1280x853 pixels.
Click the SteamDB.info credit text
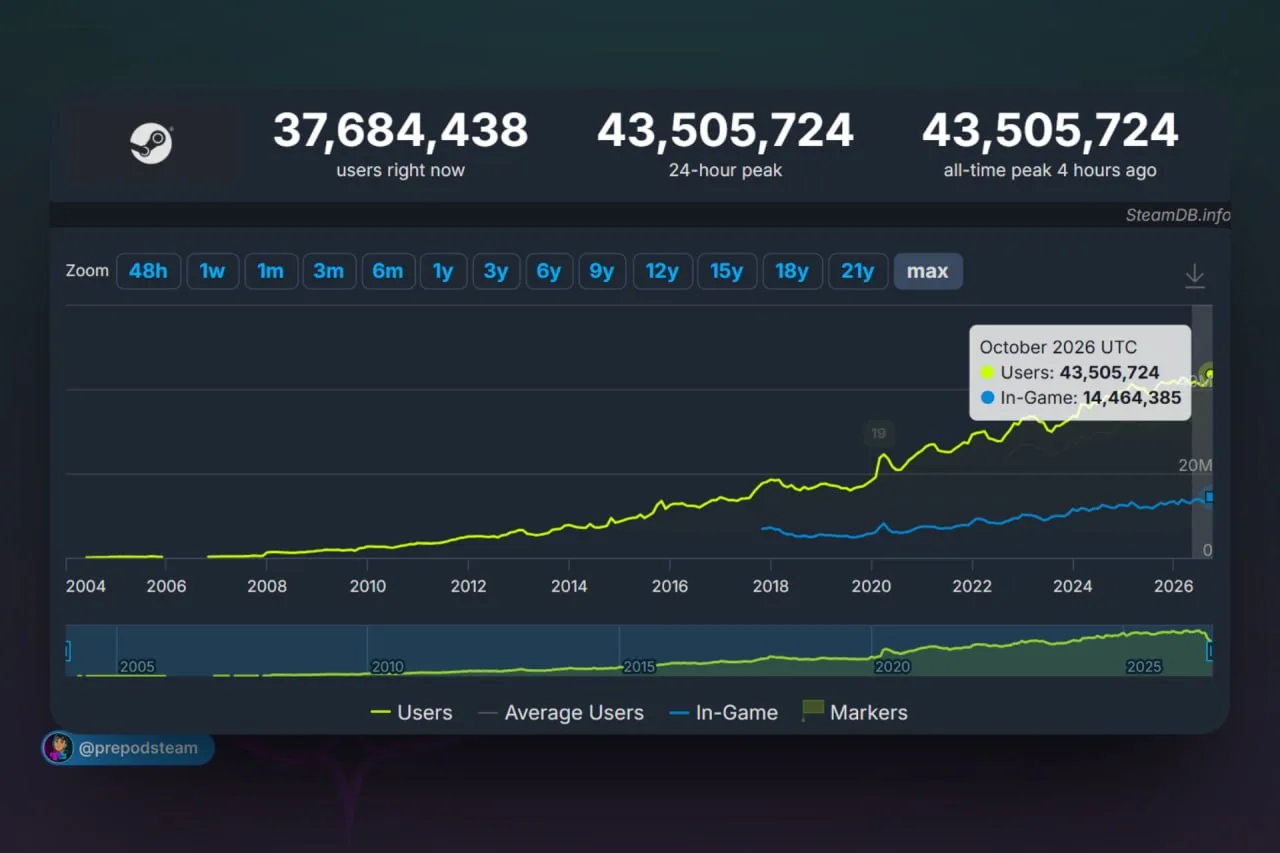[x=1178, y=215]
